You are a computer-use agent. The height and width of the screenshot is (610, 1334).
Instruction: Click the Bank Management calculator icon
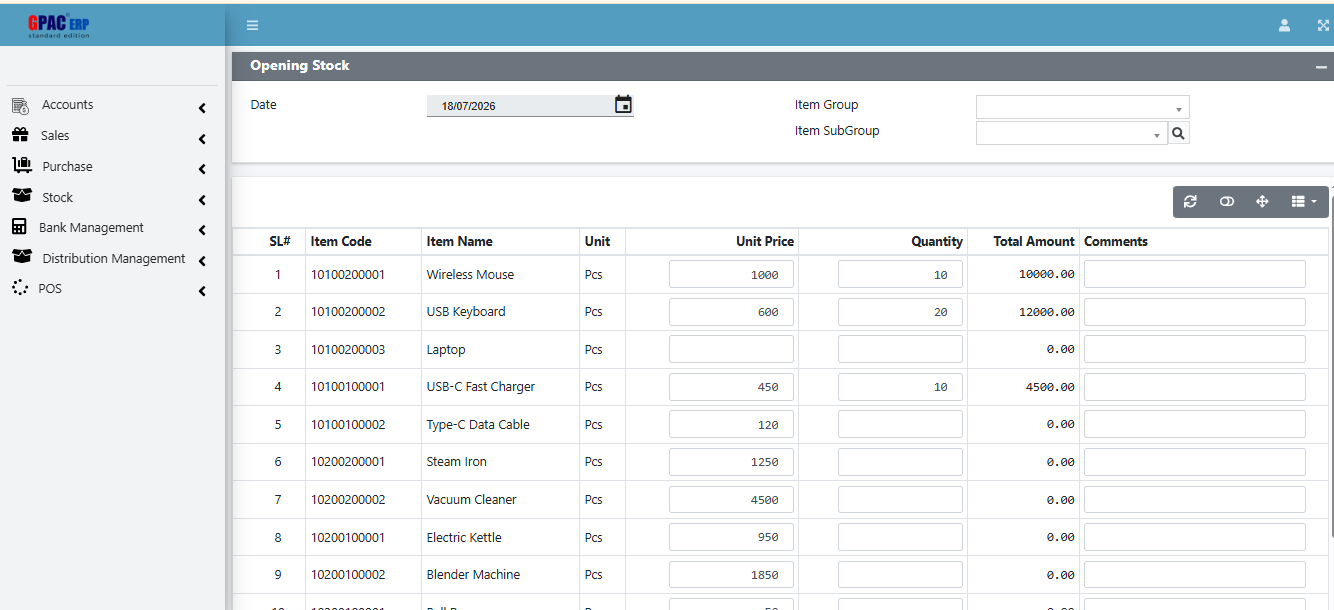(x=19, y=227)
